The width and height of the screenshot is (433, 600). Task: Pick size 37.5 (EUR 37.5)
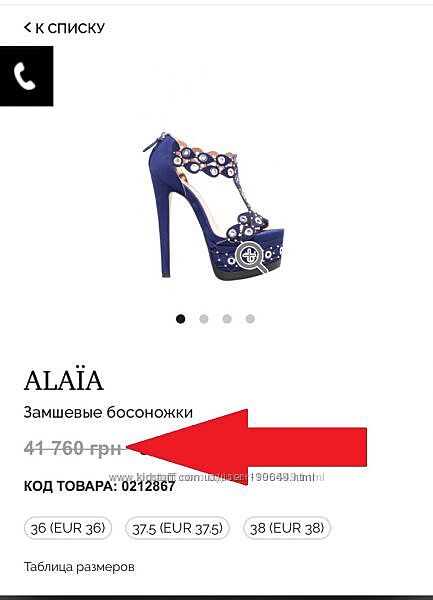click(177, 528)
